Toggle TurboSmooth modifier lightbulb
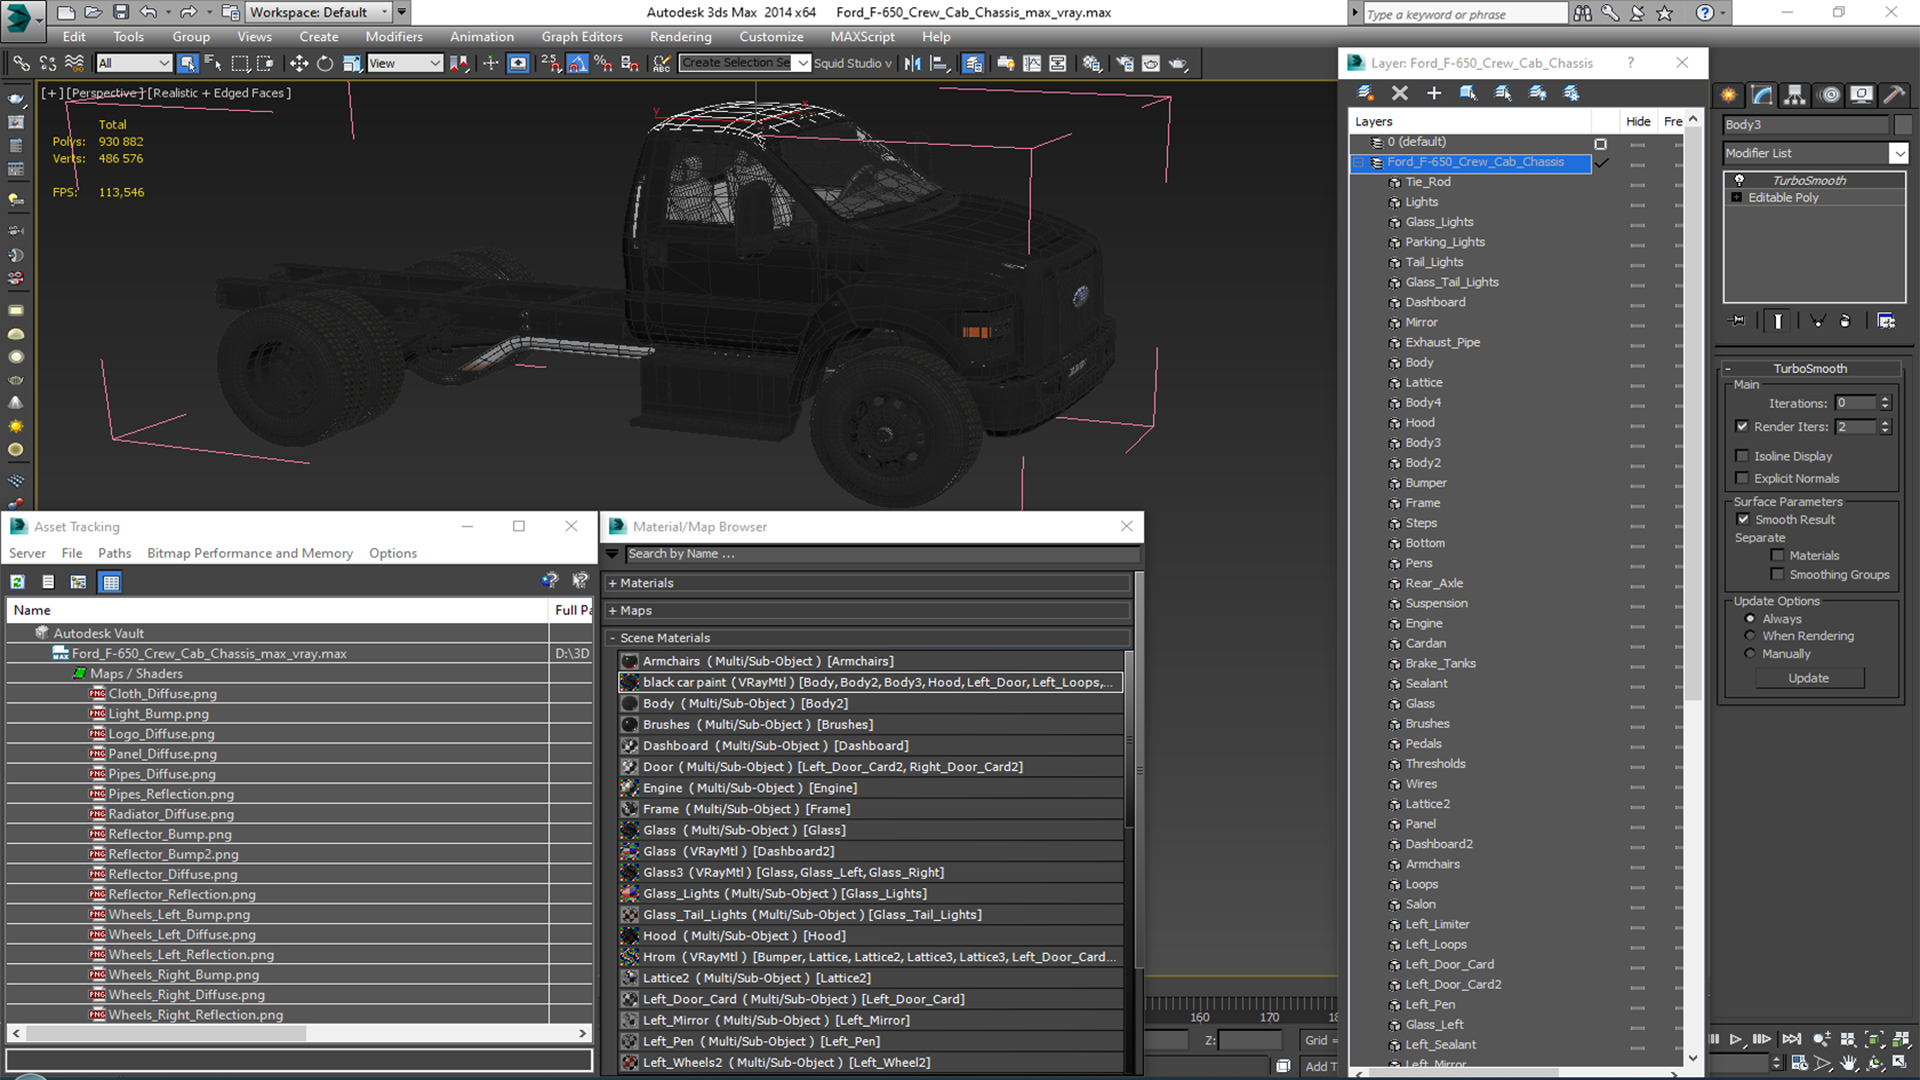1920x1080 pixels. pyautogui.click(x=1739, y=181)
